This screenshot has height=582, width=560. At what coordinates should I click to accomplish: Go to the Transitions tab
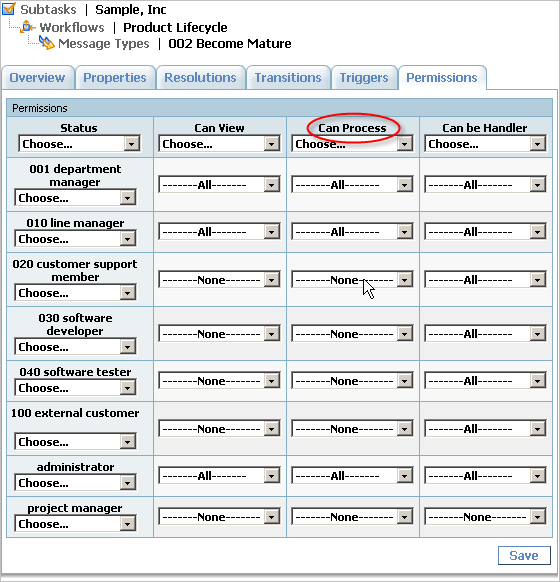pos(288,78)
